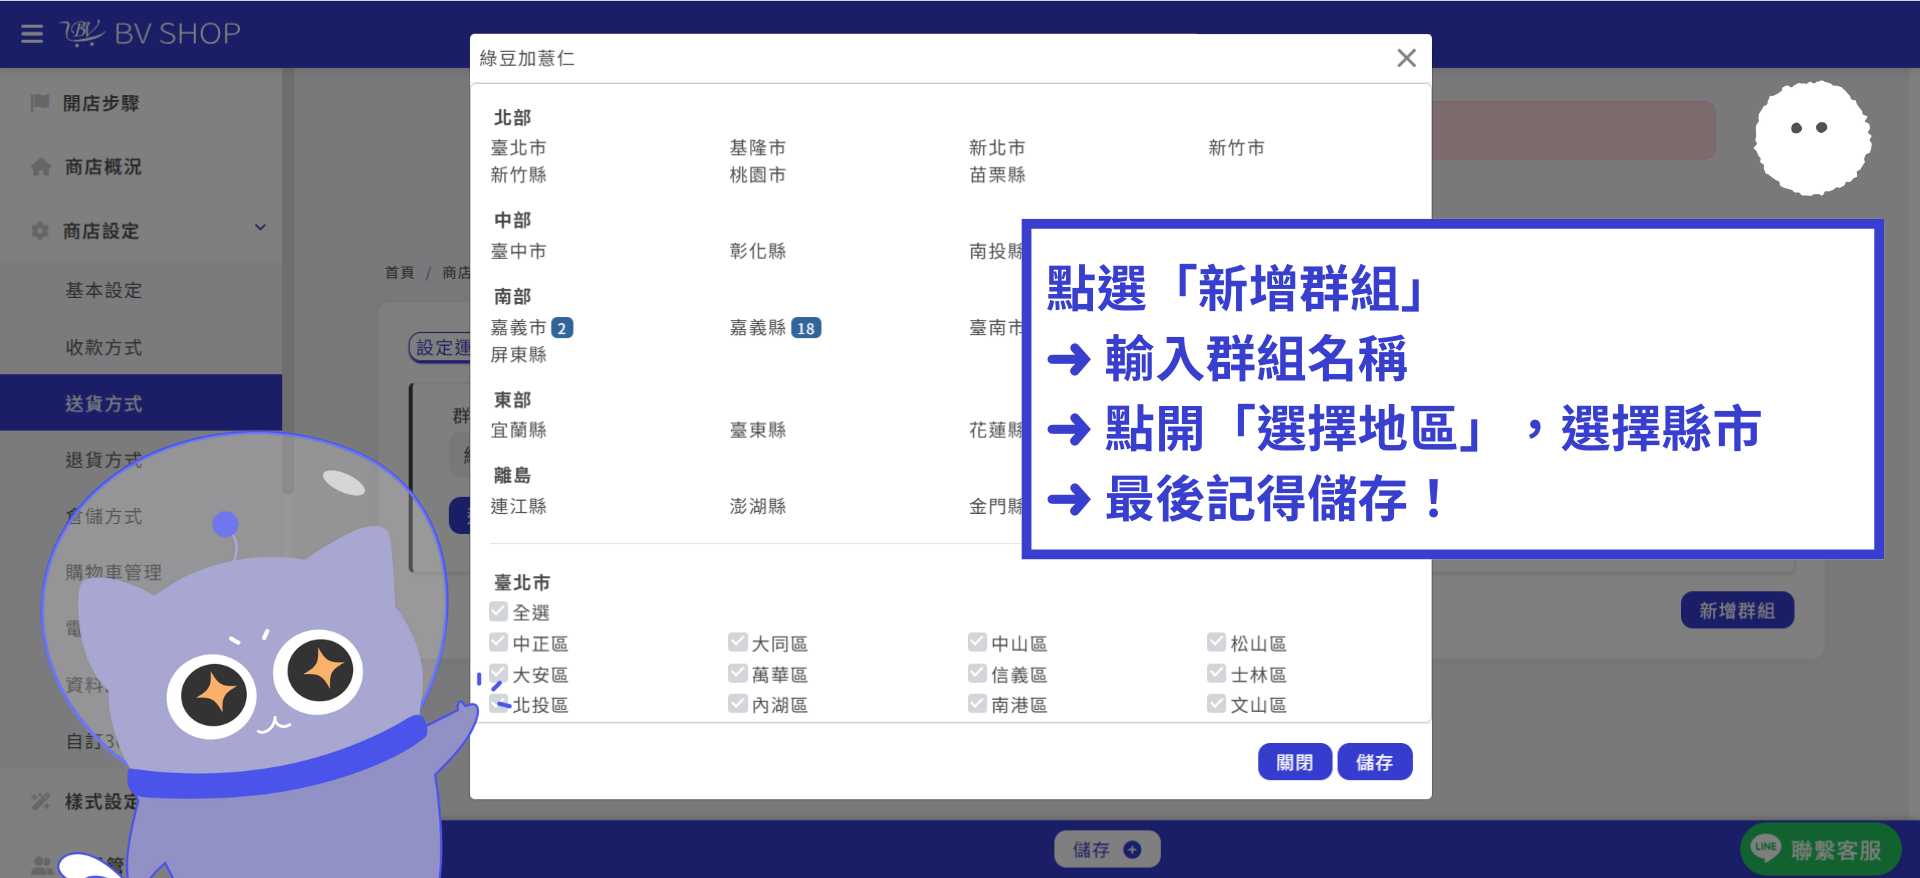The height and width of the screenshot is (878, 1920).
Task: Click the 關閉 button in the dialog
Action: coord(1295,762)
